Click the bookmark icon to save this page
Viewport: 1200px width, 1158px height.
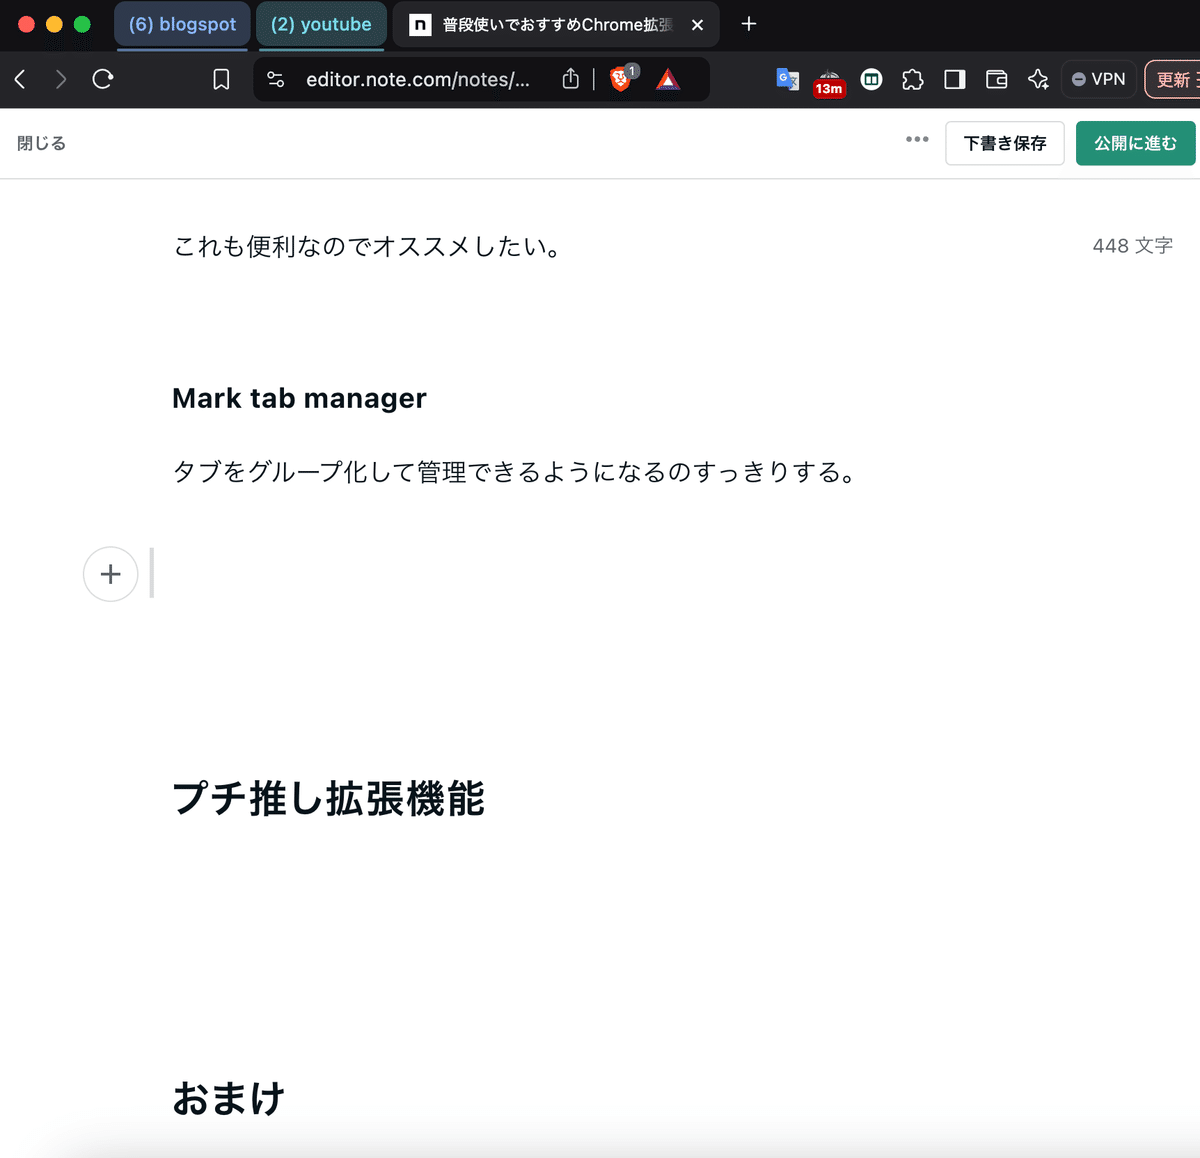tap(221, 79)
